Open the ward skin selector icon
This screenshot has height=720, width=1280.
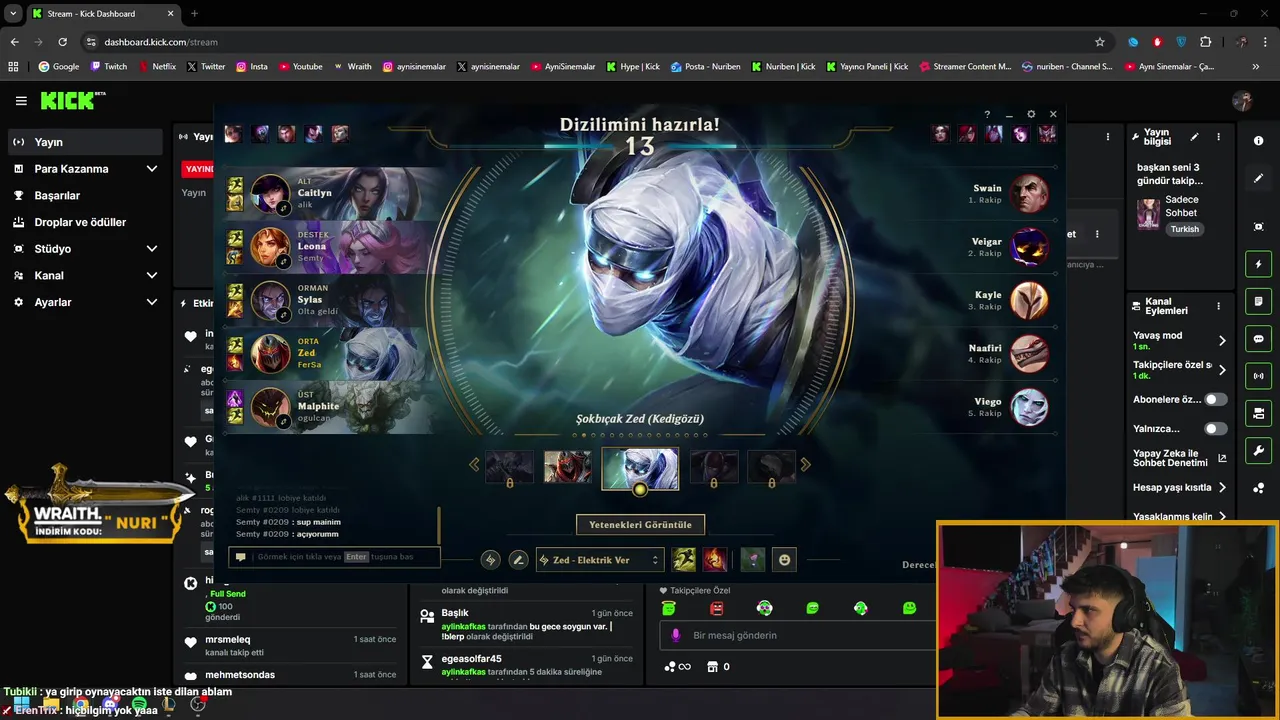click(x=753, y=560)
